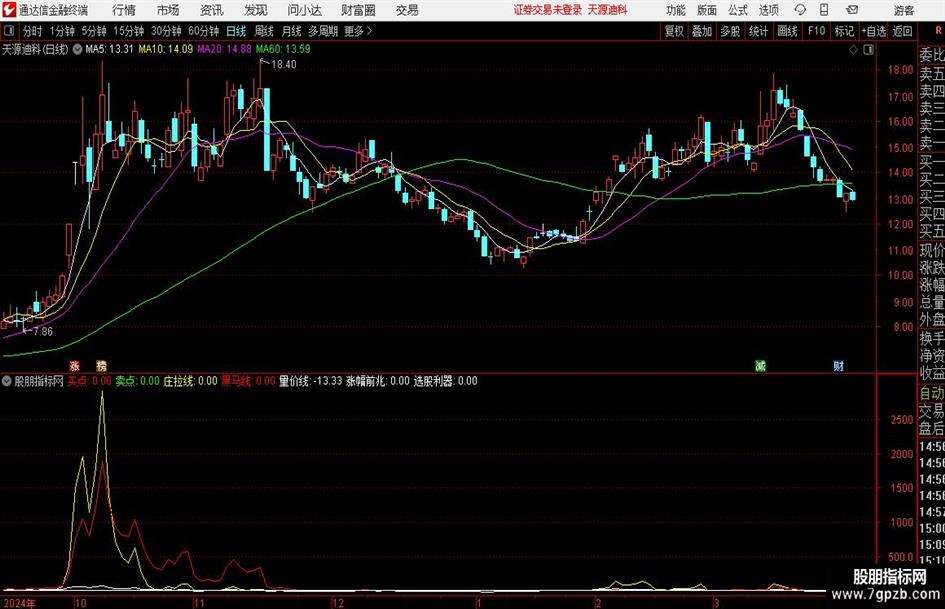Open the customer service headset icon
The width and height of the screenshot is (945, 609).
pos(800,10)
